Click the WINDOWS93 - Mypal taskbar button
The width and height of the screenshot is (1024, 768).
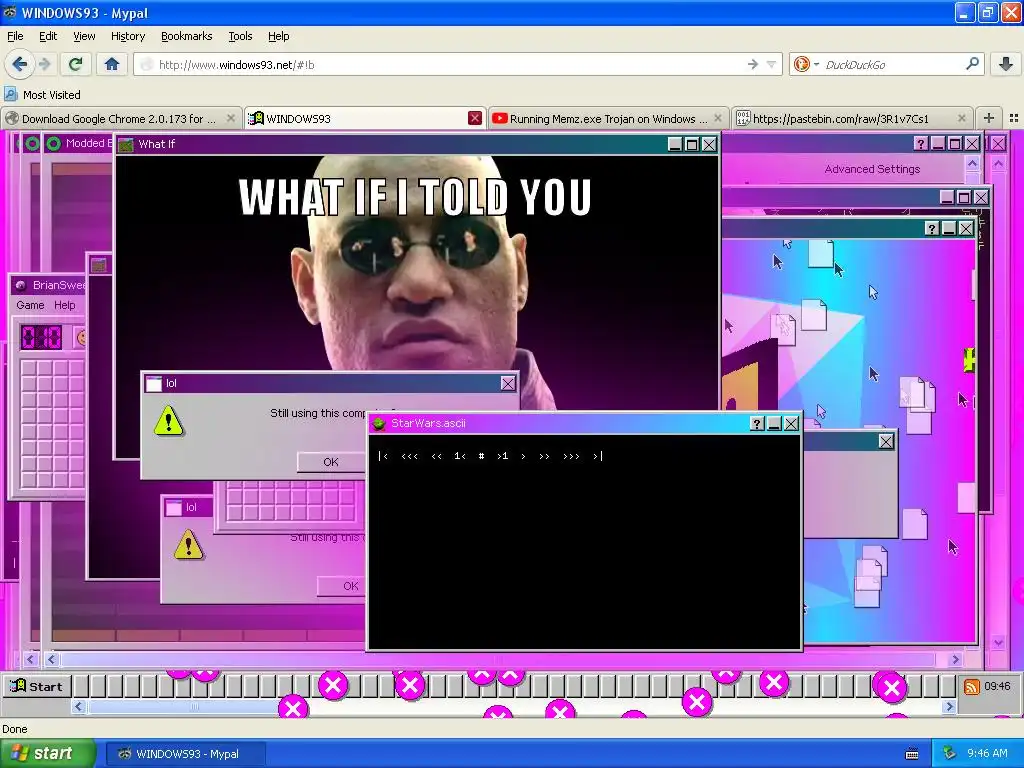pyautogui.click(x=185, y=754)
